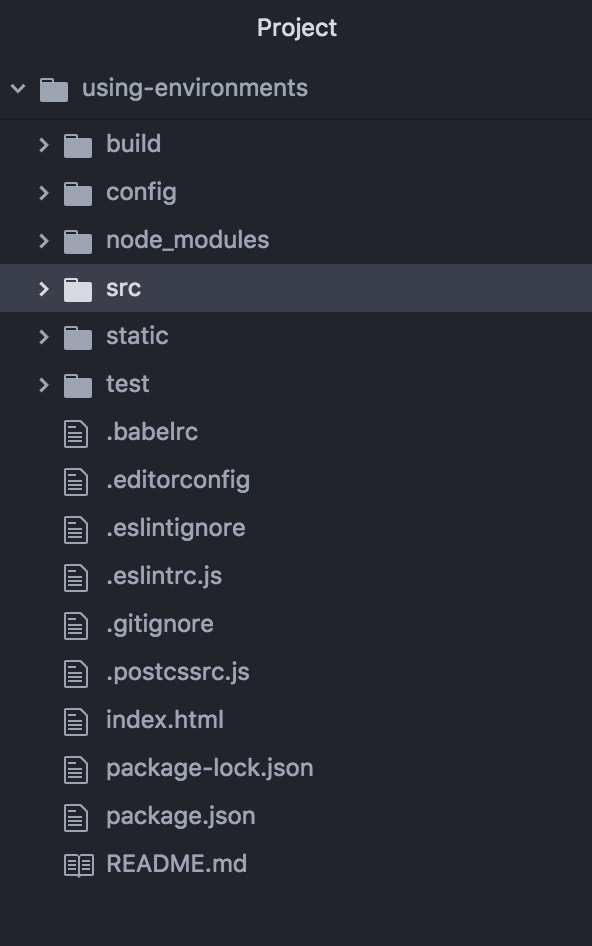Click the build folder icon
Image resolution: width=592 pixels, height=946 pixels.
click(x=78, y=145)
